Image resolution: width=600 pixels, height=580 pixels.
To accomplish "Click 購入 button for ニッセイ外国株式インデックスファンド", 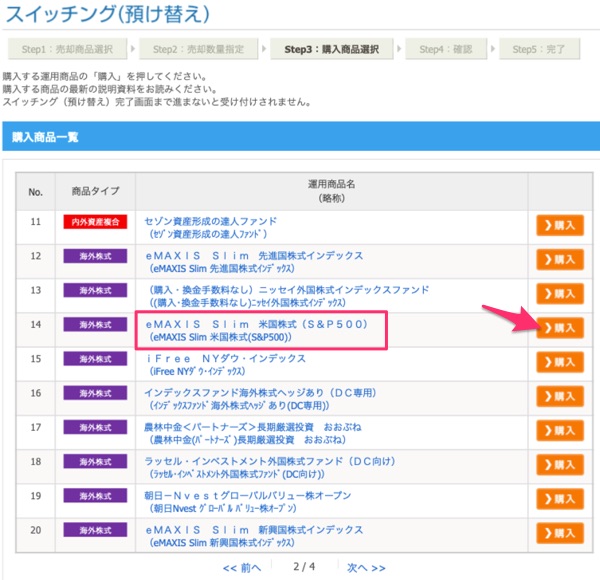I will pyautogui.click(x=560, y=294).
